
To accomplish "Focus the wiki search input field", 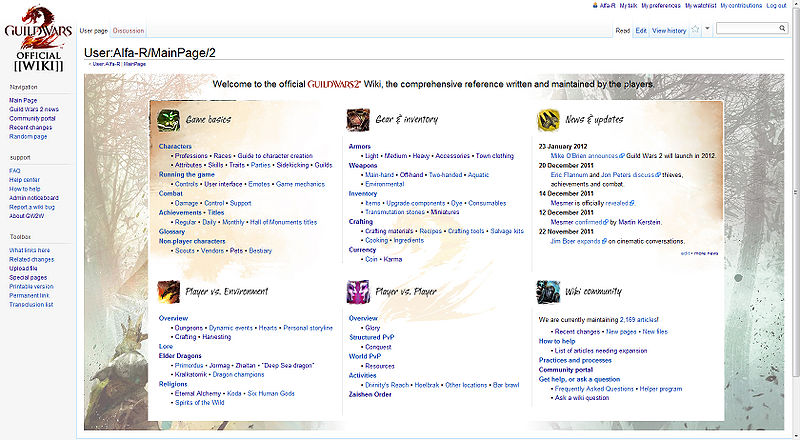I will pos(747,29).
